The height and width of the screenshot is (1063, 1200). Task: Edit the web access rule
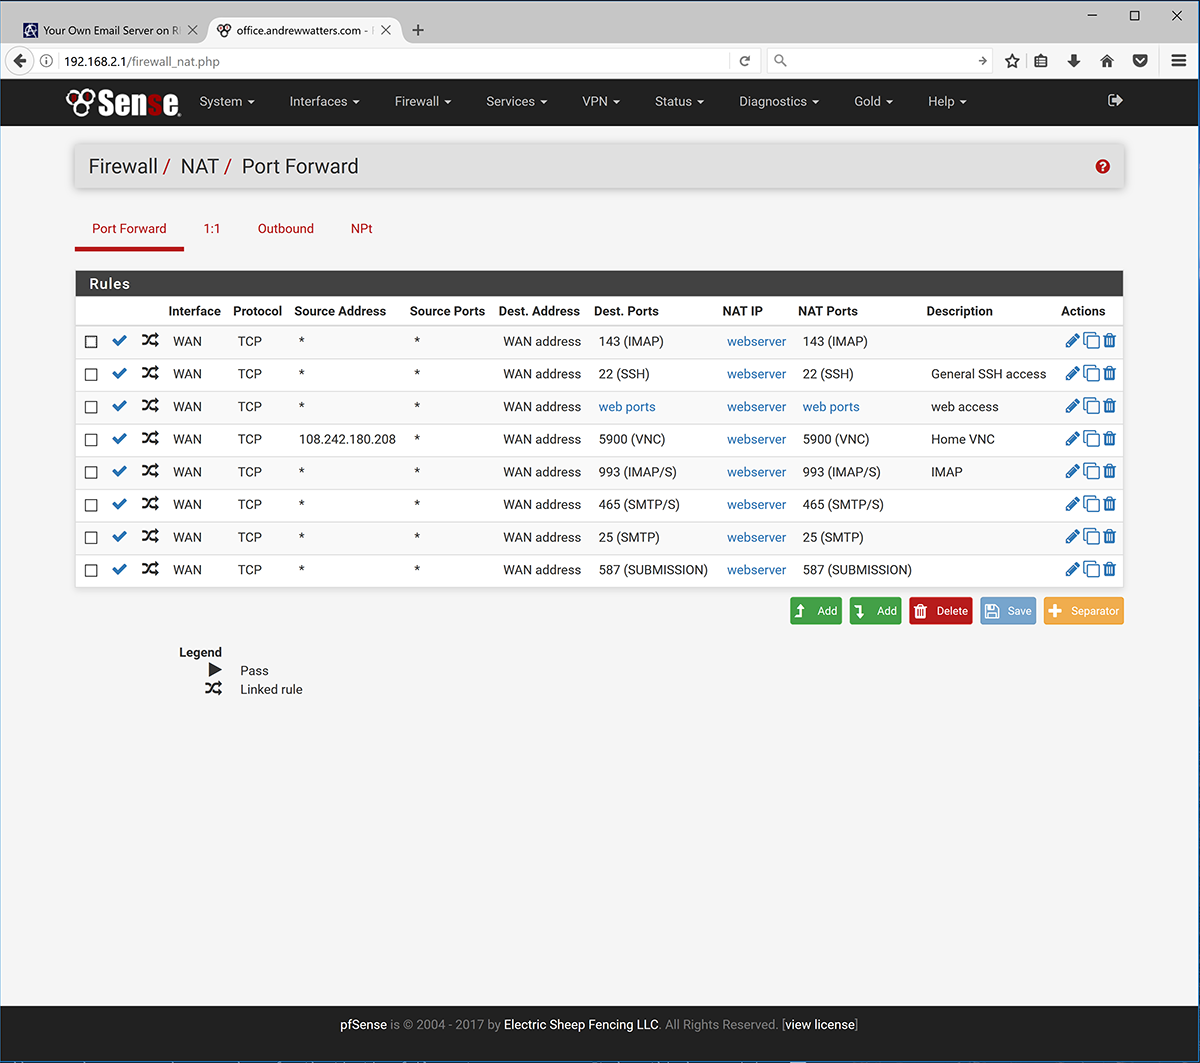click(x=1072, y=406)
